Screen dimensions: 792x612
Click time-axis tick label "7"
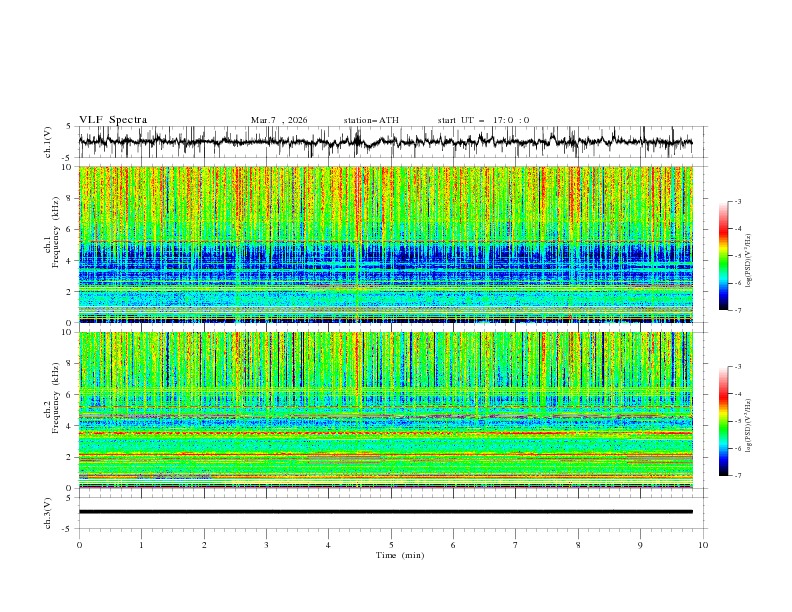point(515,545)
